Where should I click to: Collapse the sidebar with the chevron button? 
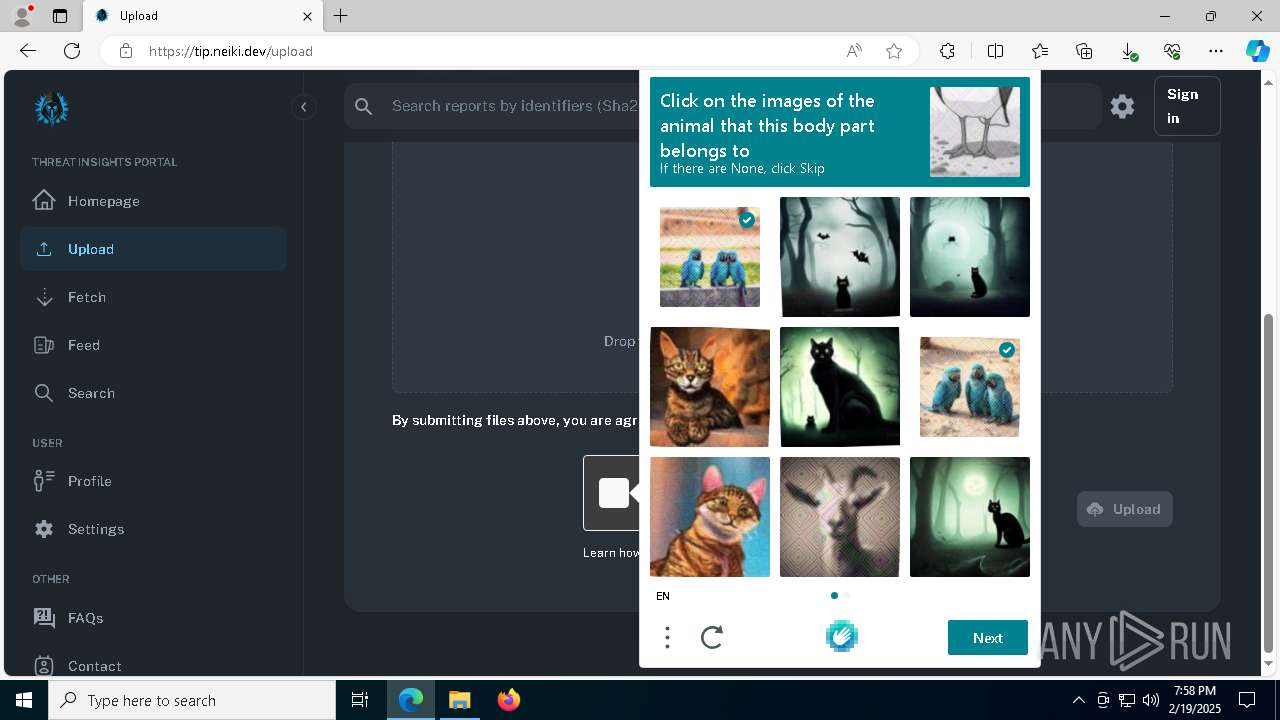[x=303, y=107]
